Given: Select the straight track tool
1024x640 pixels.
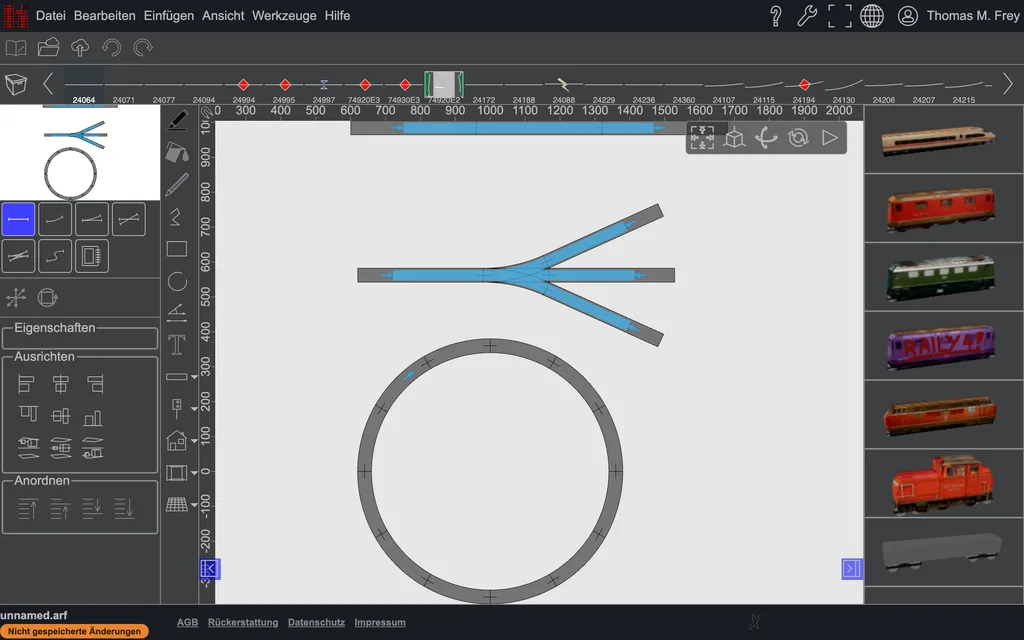Looking at the screenshot, I should pyautogui.click(x=18, y=219).
